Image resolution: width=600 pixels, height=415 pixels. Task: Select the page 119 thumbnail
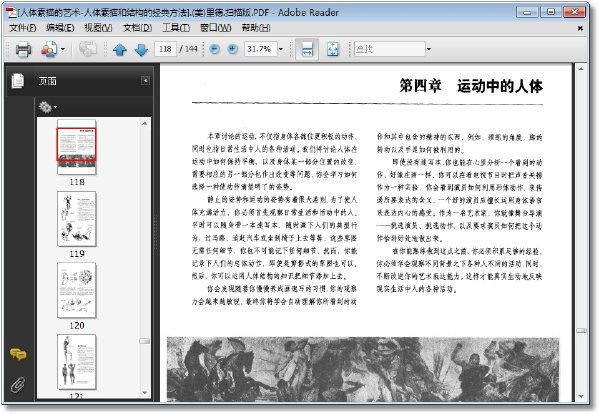(x=77, y=219)
